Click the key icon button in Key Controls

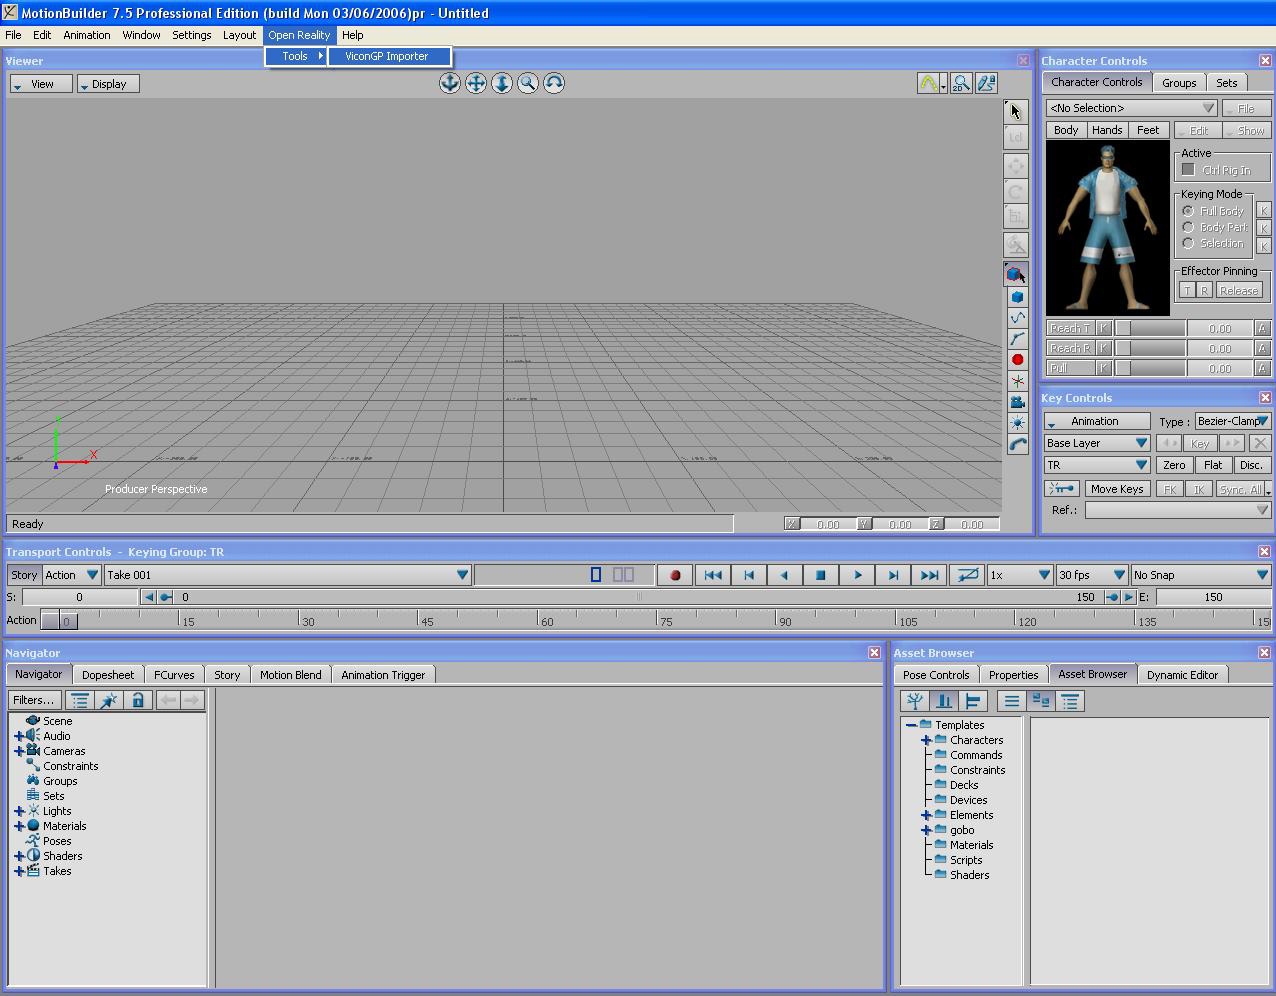pyautogui.click(x=1062, y=489)
